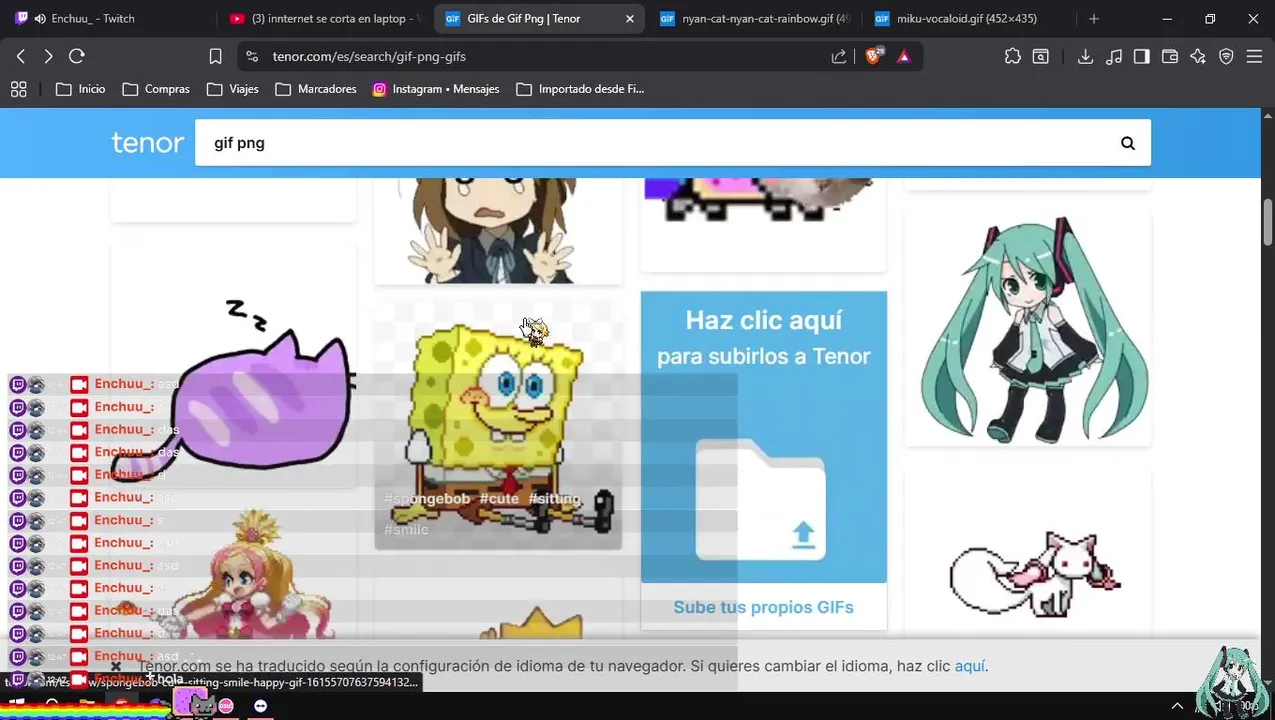
Task: Open the Instagram • Mensajes bookmark
Action: [436, 89]
